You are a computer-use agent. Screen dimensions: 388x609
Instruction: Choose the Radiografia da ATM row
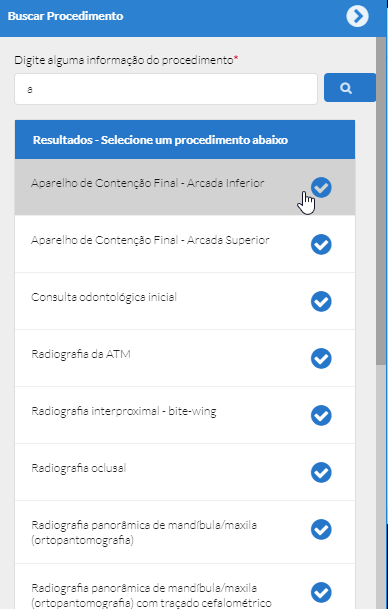coord(185,358)
